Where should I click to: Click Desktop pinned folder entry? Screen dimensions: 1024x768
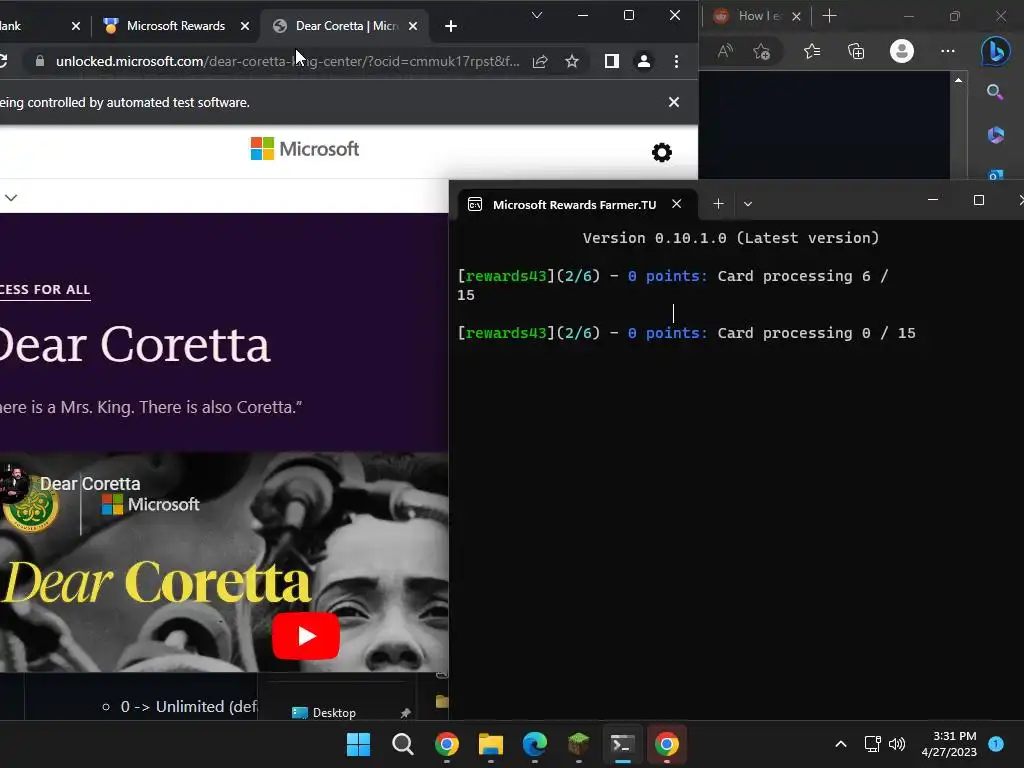pyautogui.click(x=334, y=713)
